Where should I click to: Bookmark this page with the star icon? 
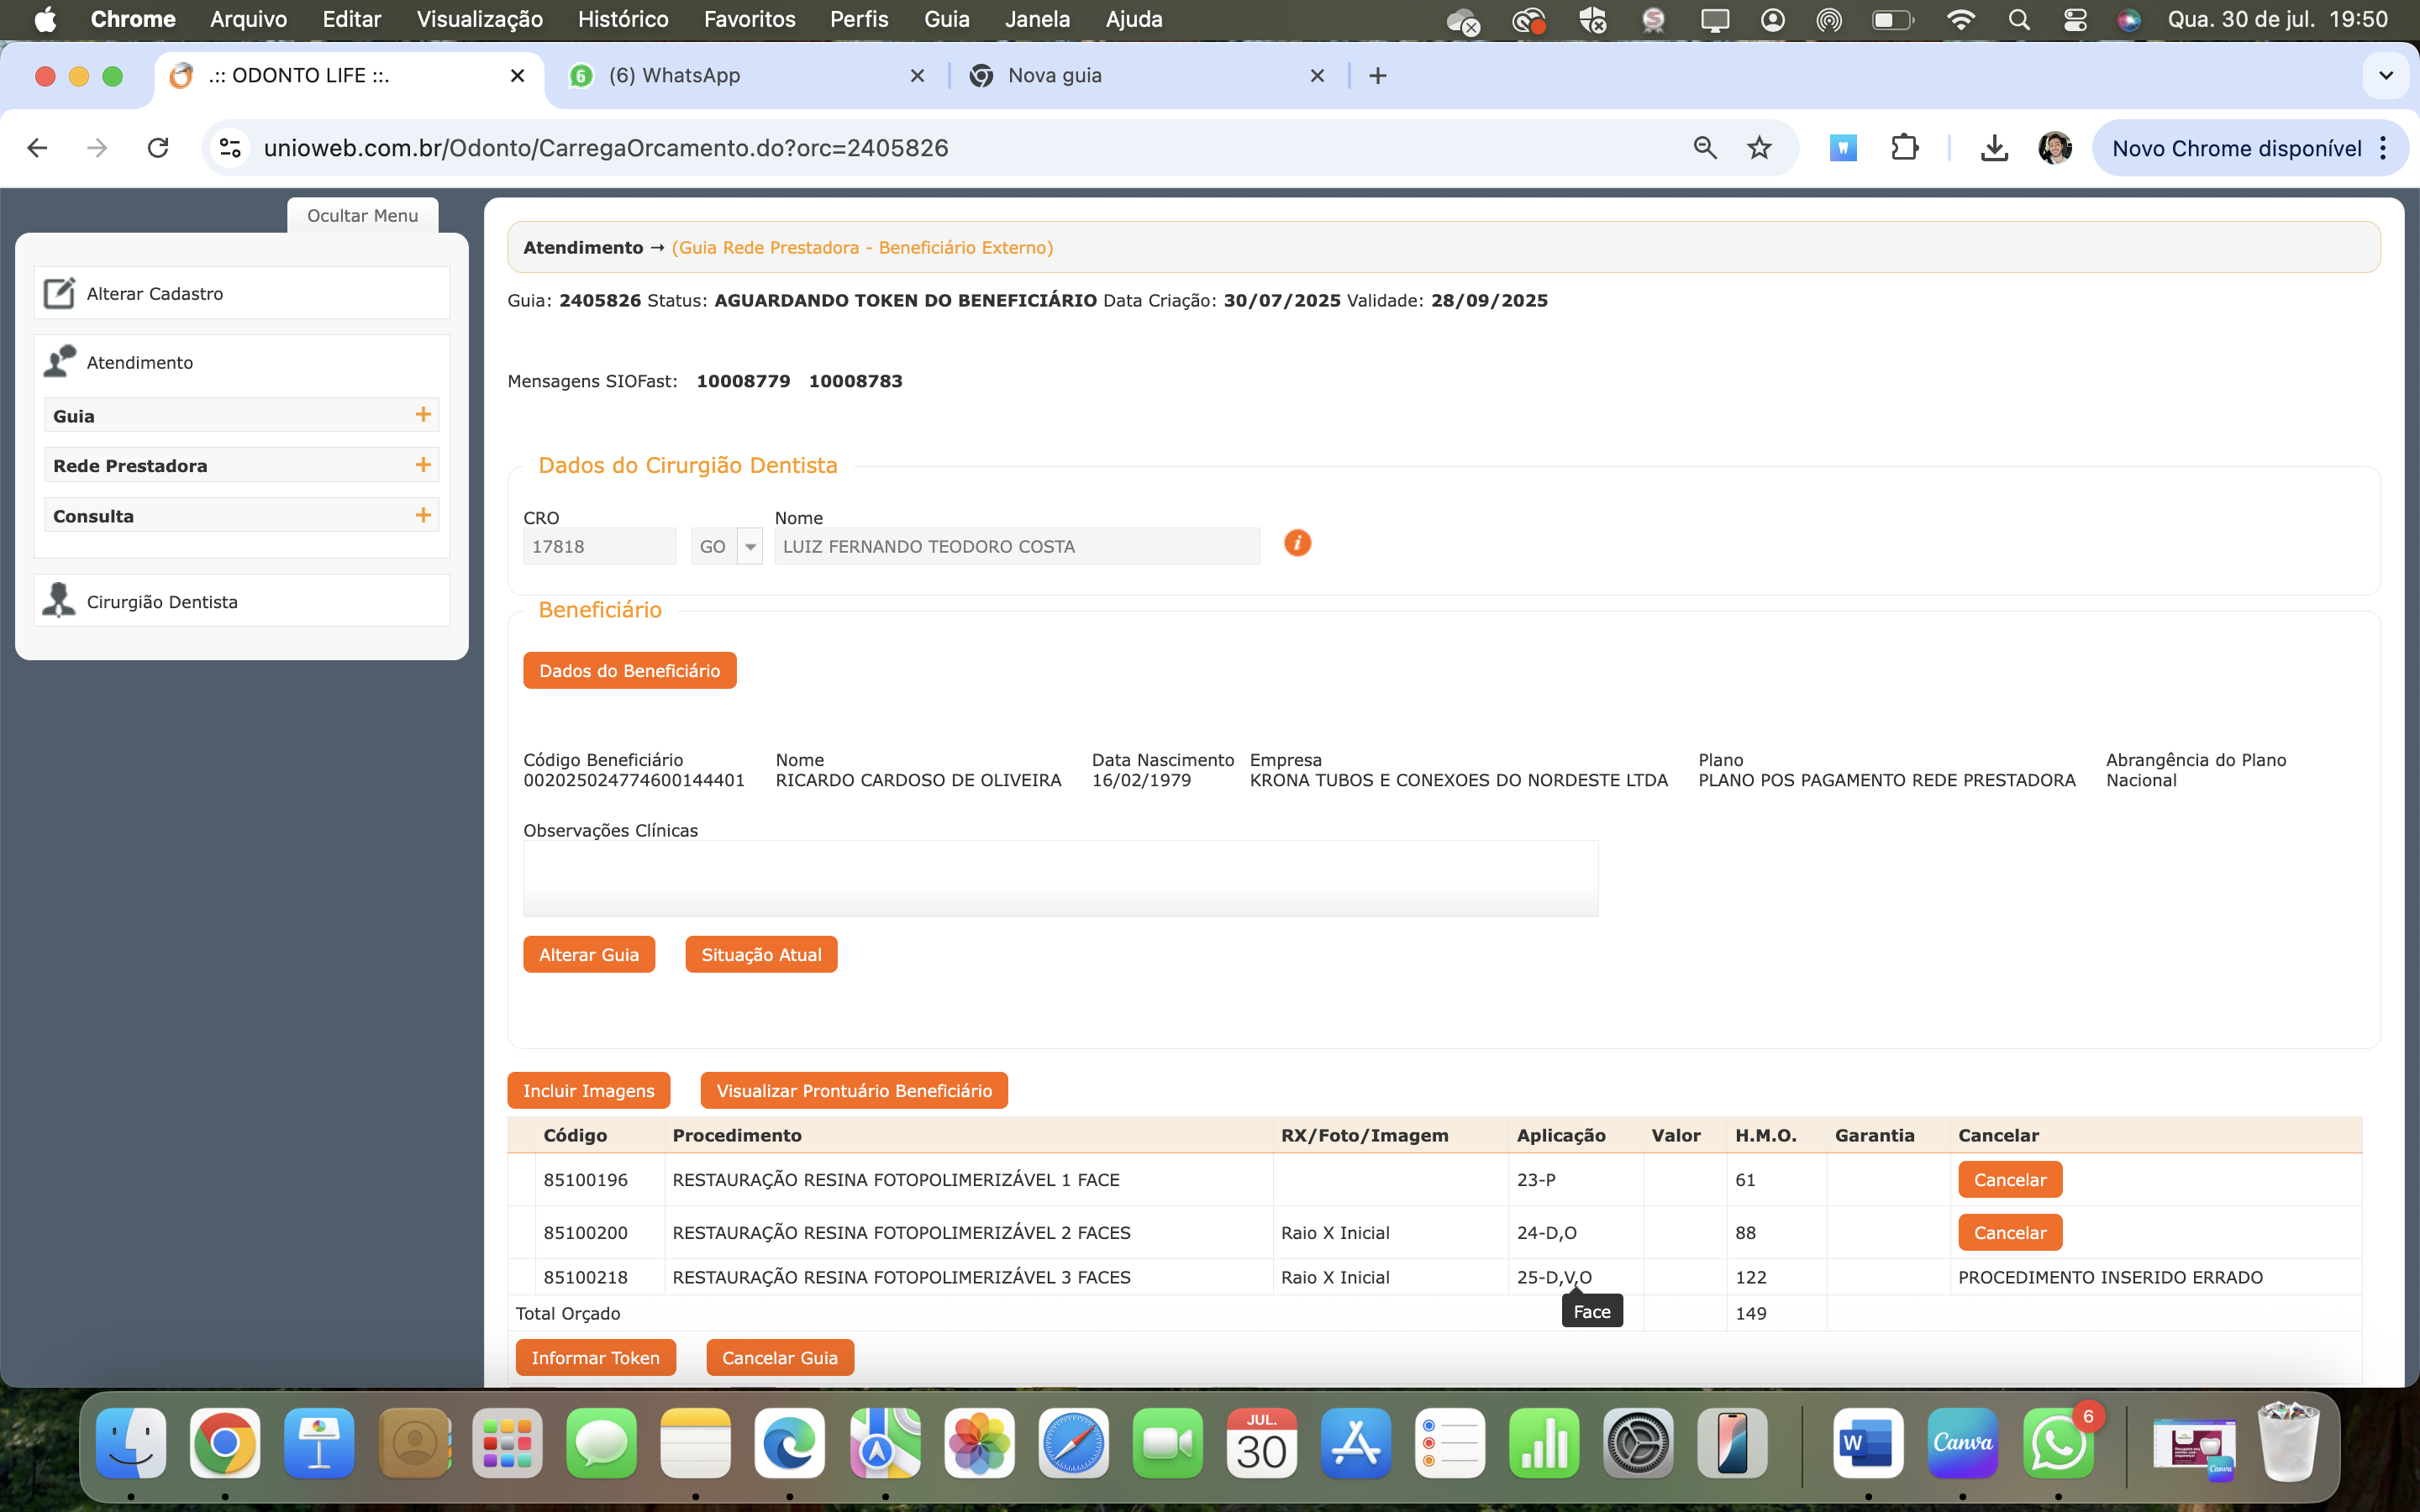pyautogui.click(x=1759, y=148)
